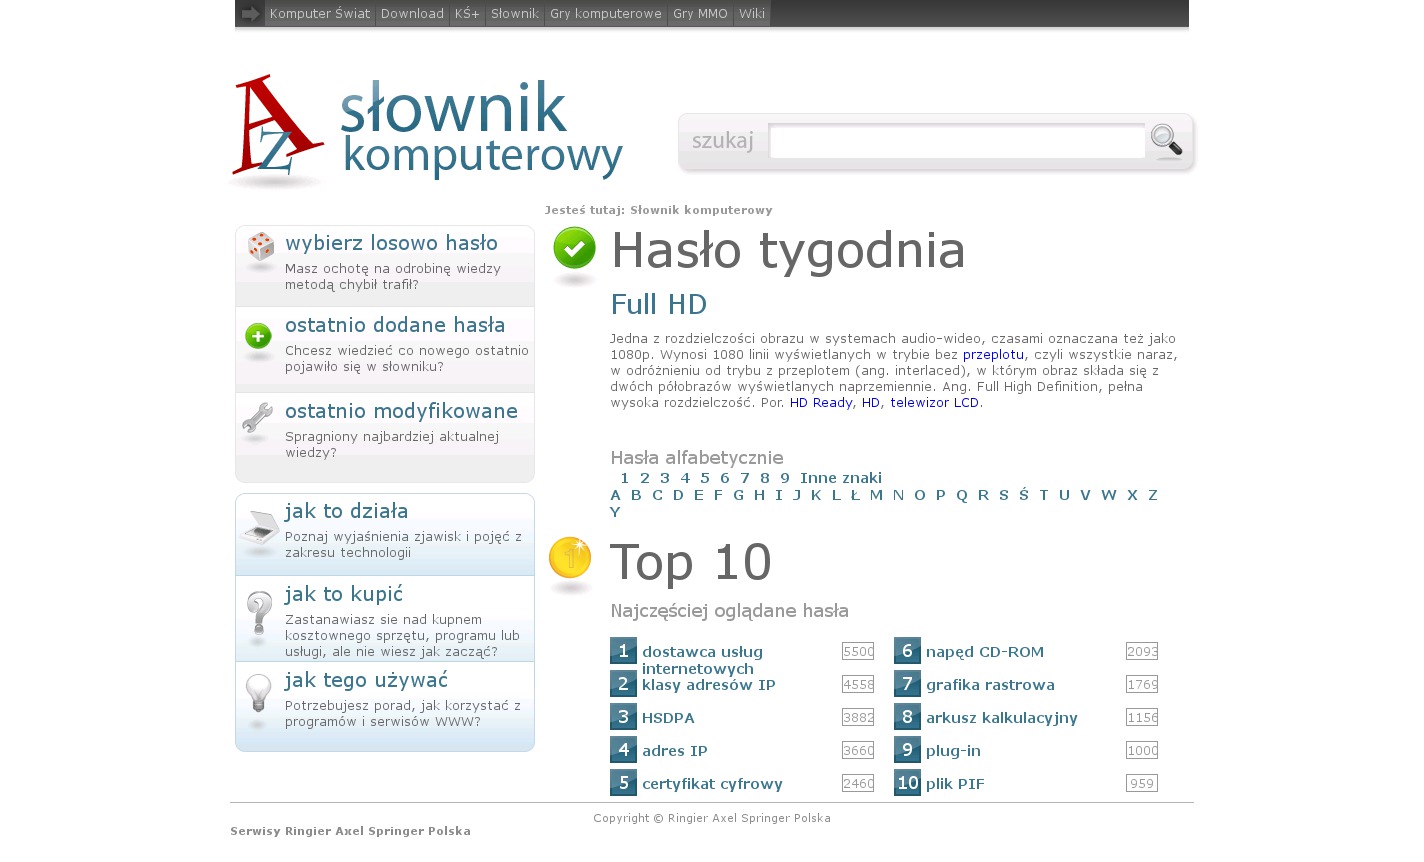
Task: Open Download in the top menu
Action: (412, 14)
